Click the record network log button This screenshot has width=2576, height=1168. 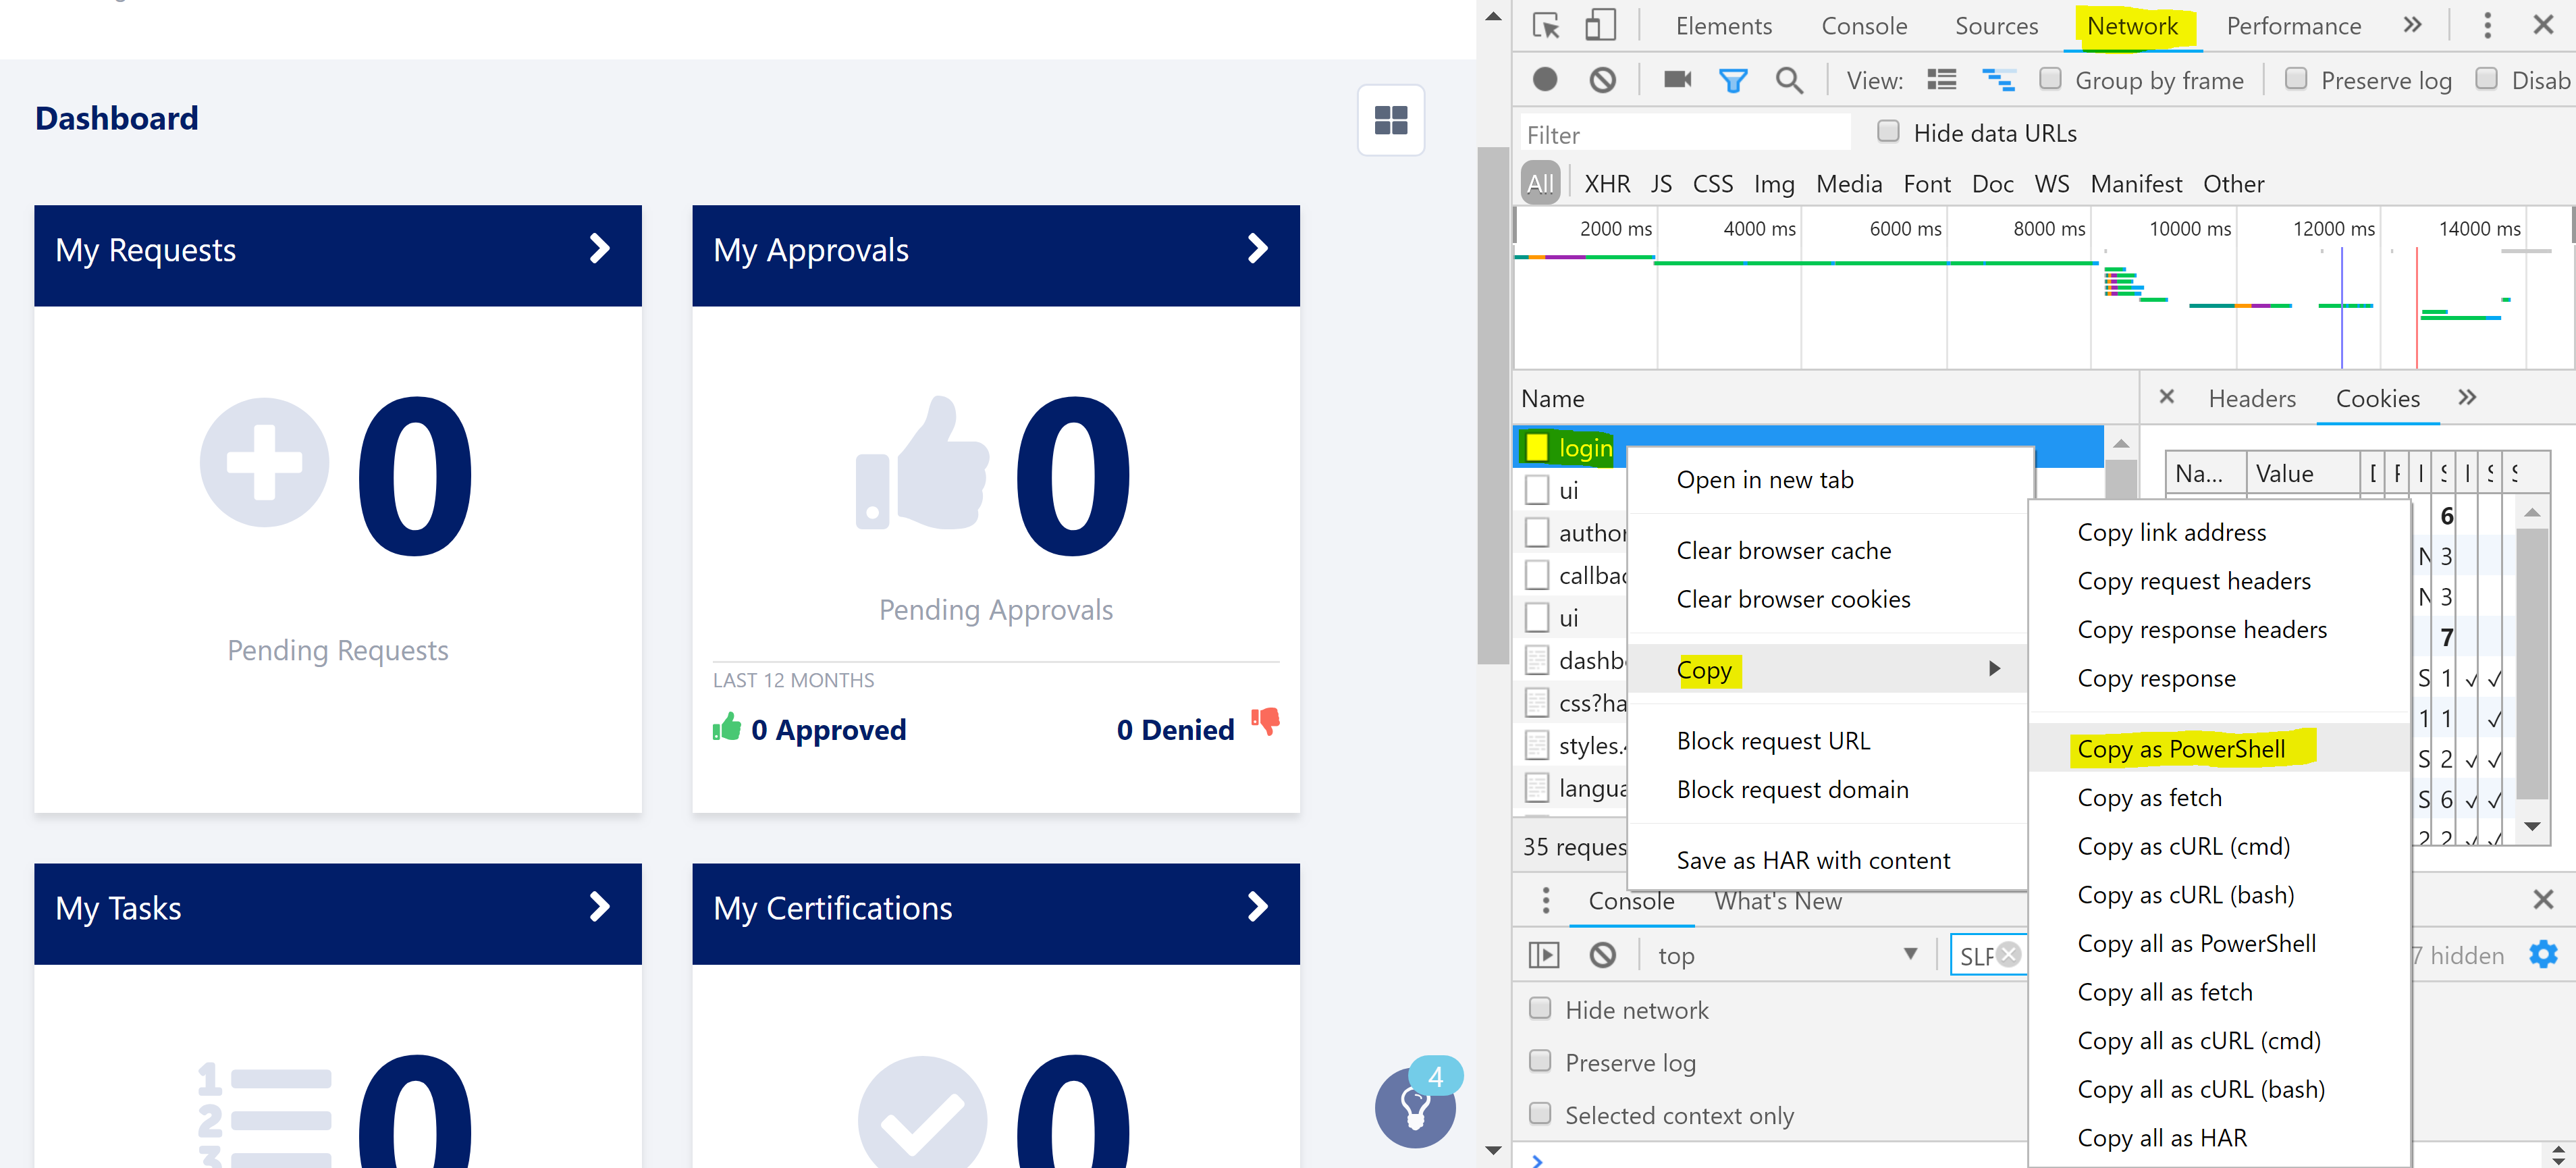tap(1545, 80)
